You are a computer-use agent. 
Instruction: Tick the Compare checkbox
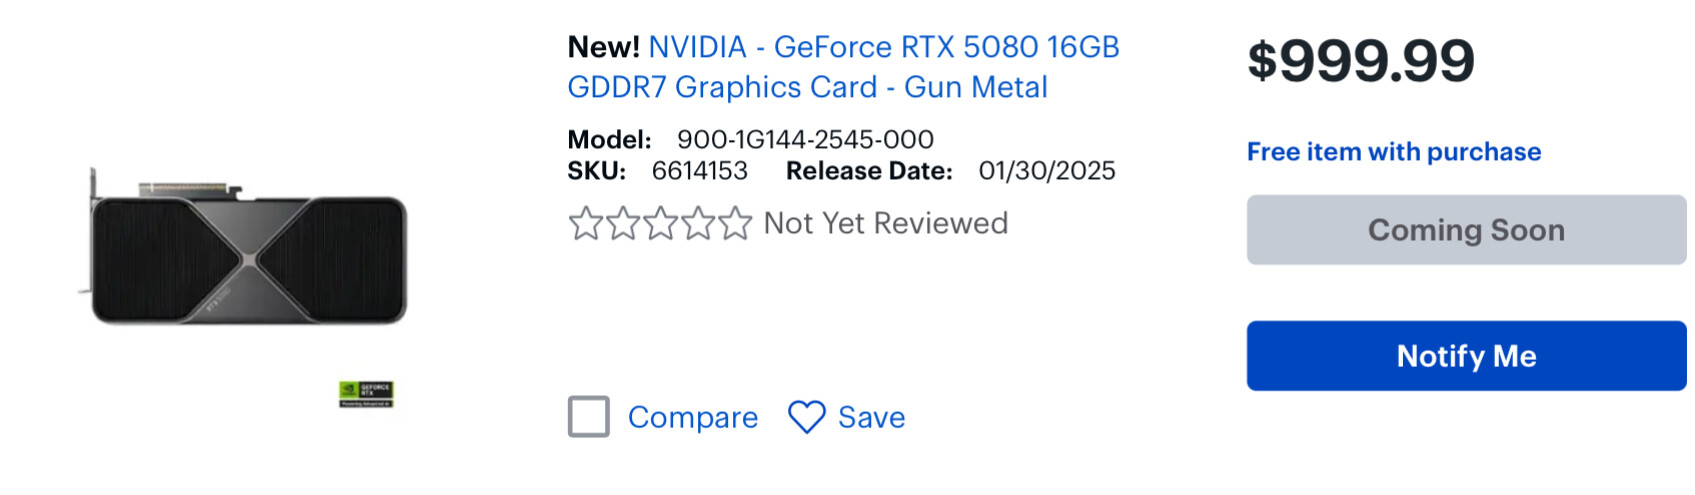click(x=589, y=417)
